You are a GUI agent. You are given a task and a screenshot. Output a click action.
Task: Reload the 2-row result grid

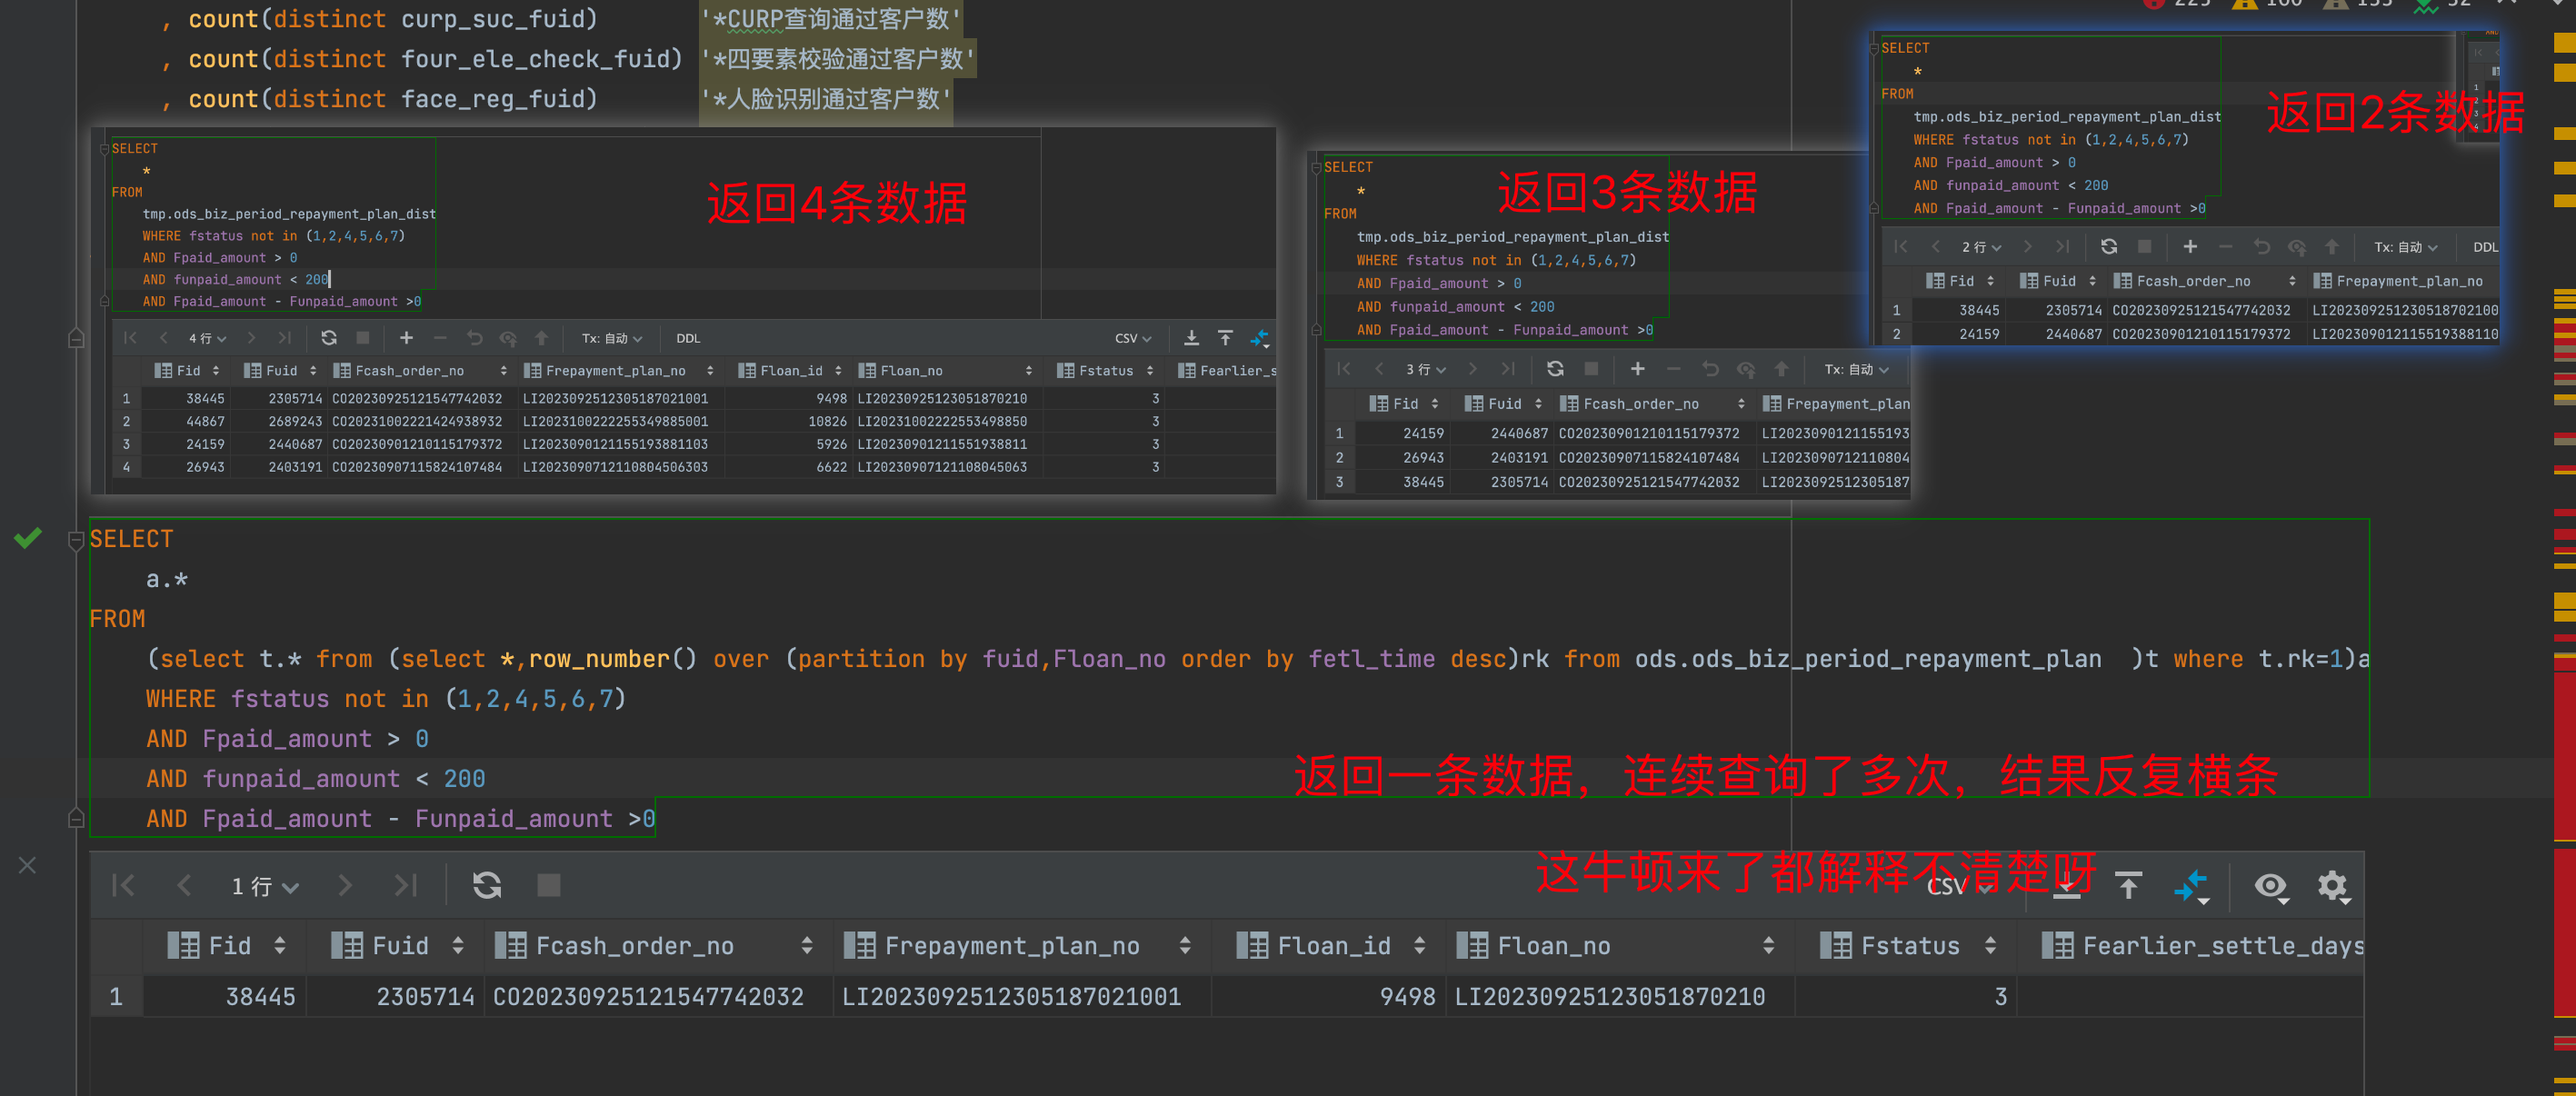[2109, 246]
